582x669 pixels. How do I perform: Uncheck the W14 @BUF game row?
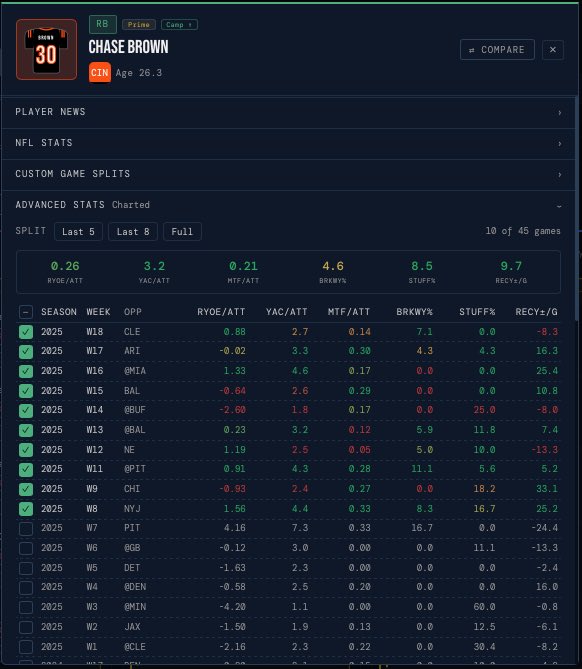[x=26, y=410]
